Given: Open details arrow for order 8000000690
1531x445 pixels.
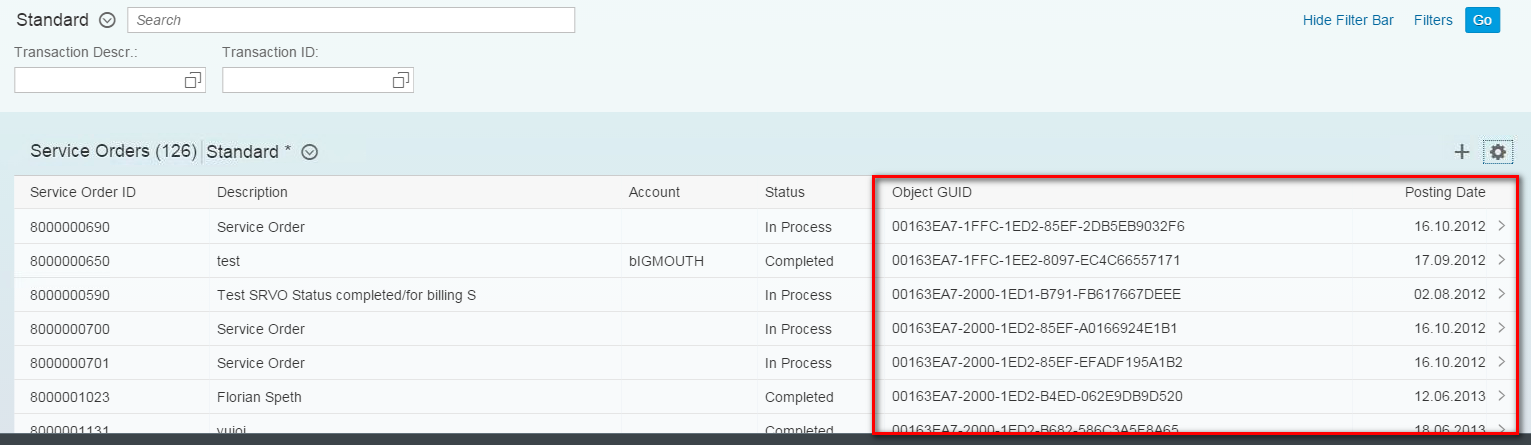Looking at the screenshot, I should pos(1502,227).
